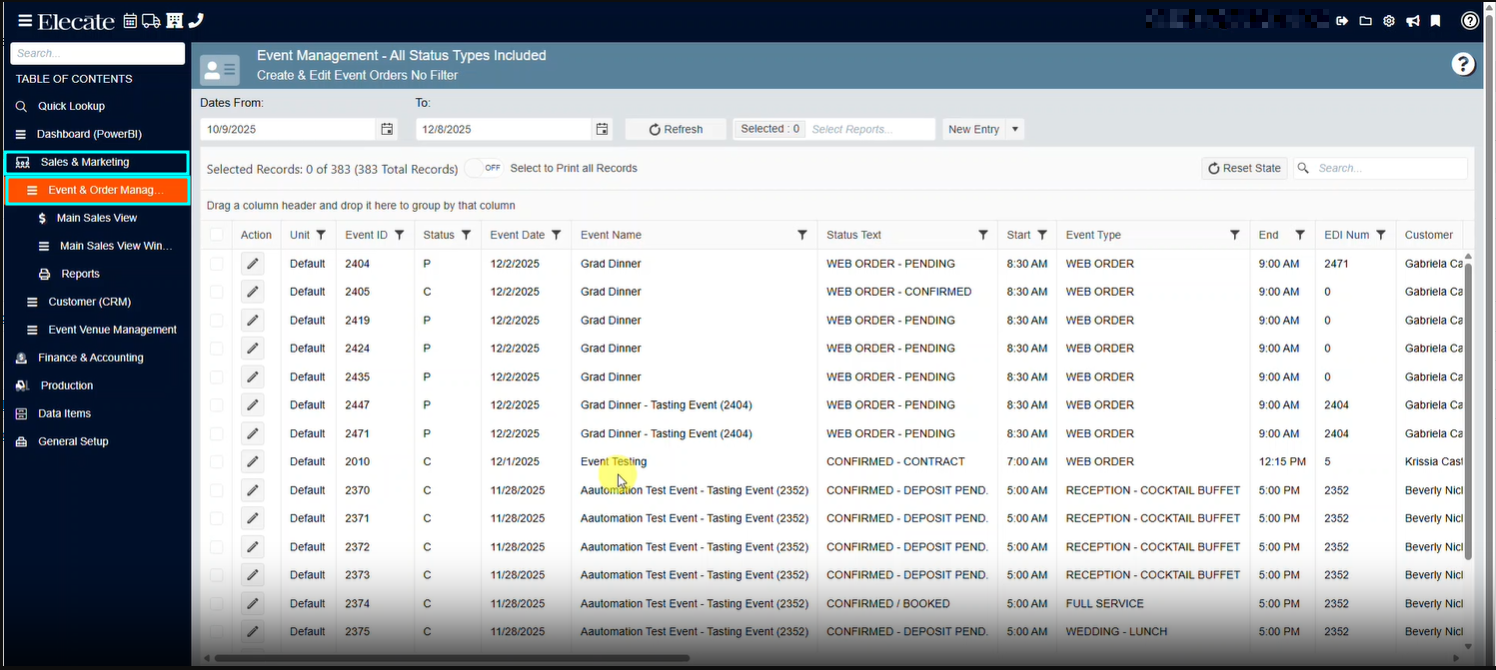The width and height of the screenshot is (1496, 670).
Task: Click the edit pencil for event 2010
Action: coord(252,462)
